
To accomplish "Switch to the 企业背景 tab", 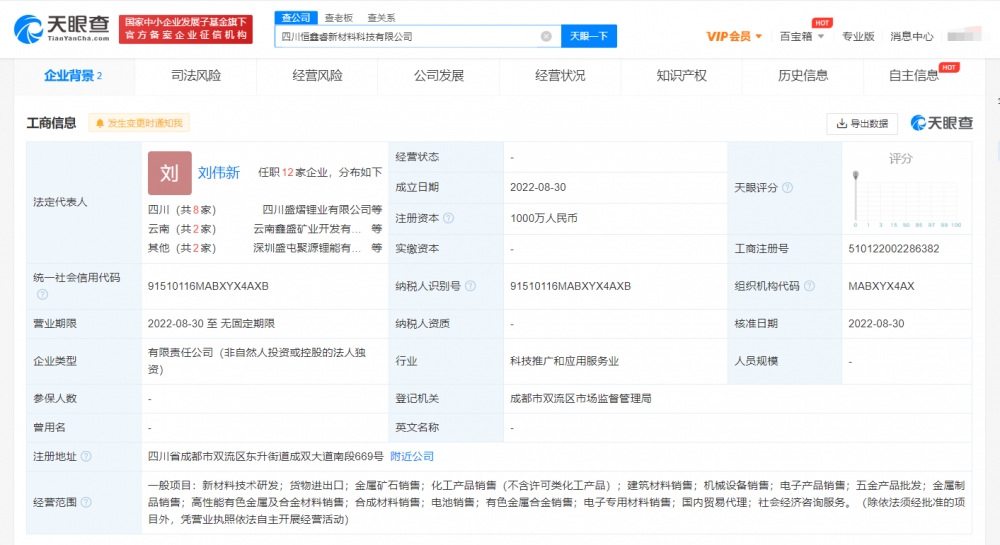I will tap(73, 76).
